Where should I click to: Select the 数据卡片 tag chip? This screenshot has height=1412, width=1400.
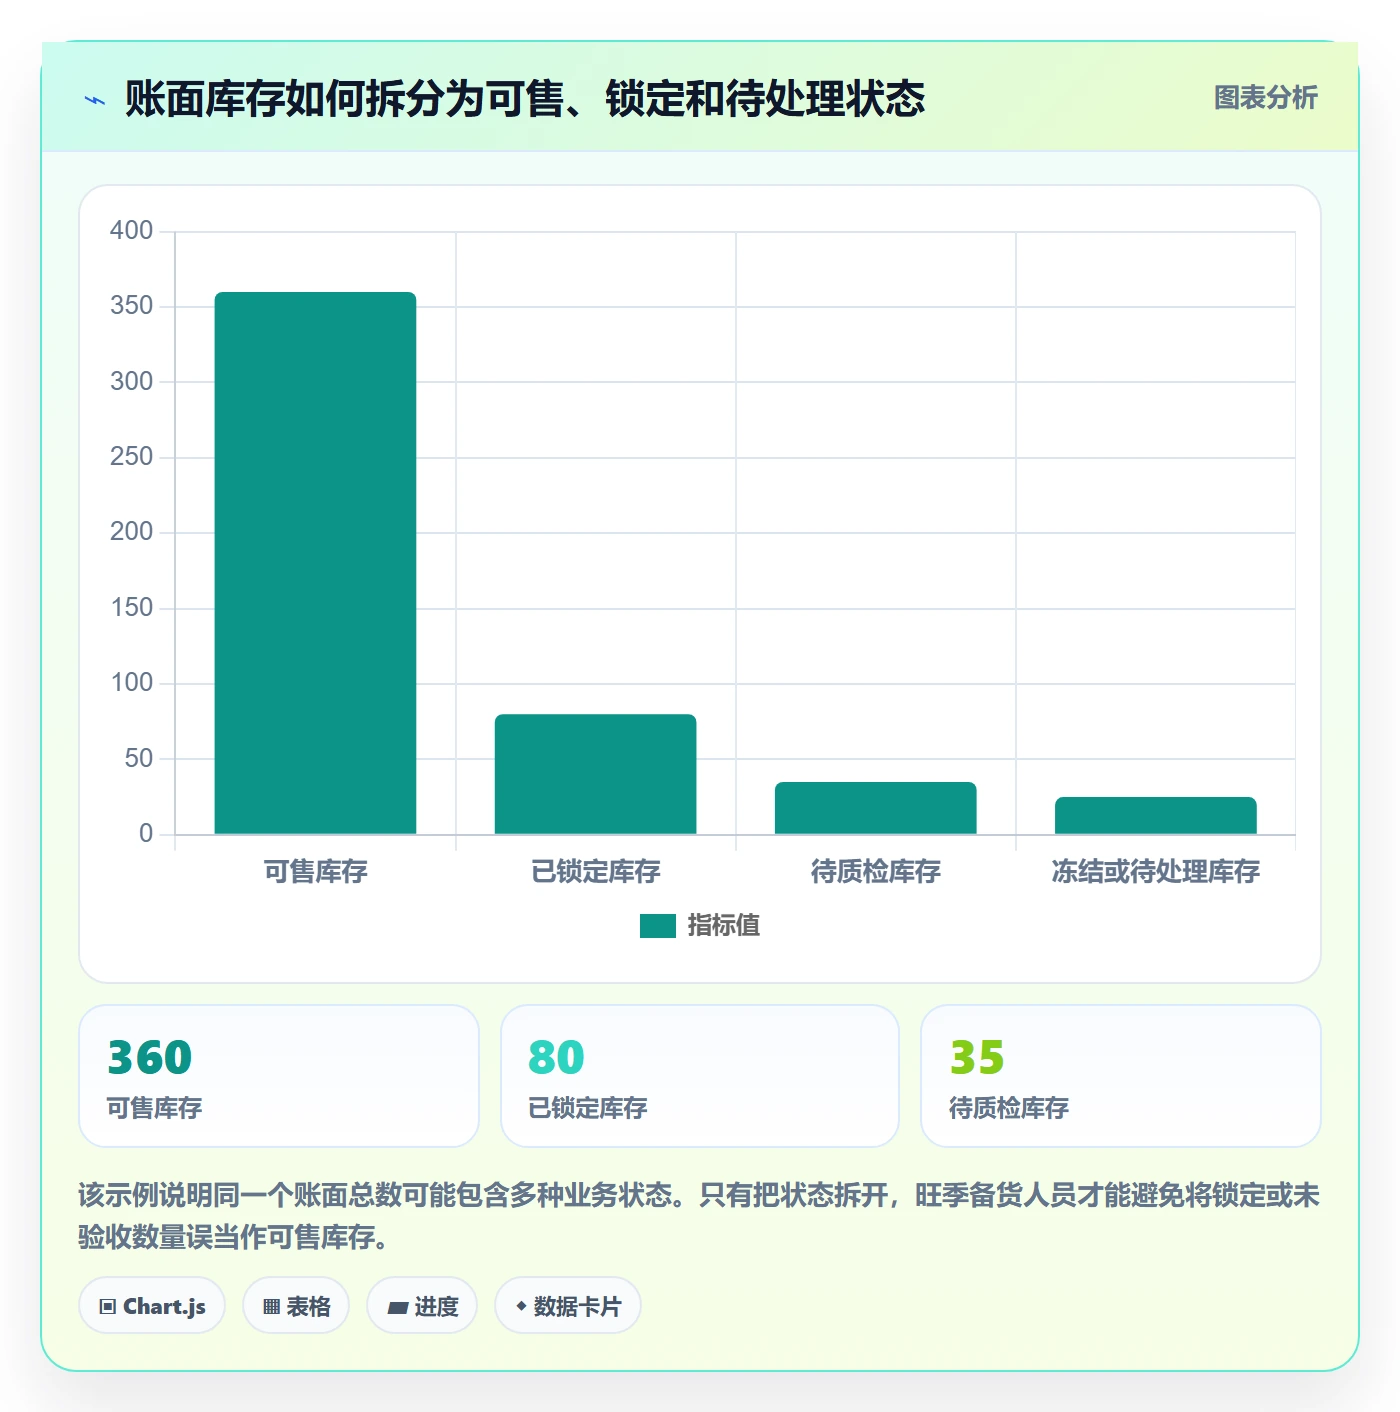coord(567,1306)
